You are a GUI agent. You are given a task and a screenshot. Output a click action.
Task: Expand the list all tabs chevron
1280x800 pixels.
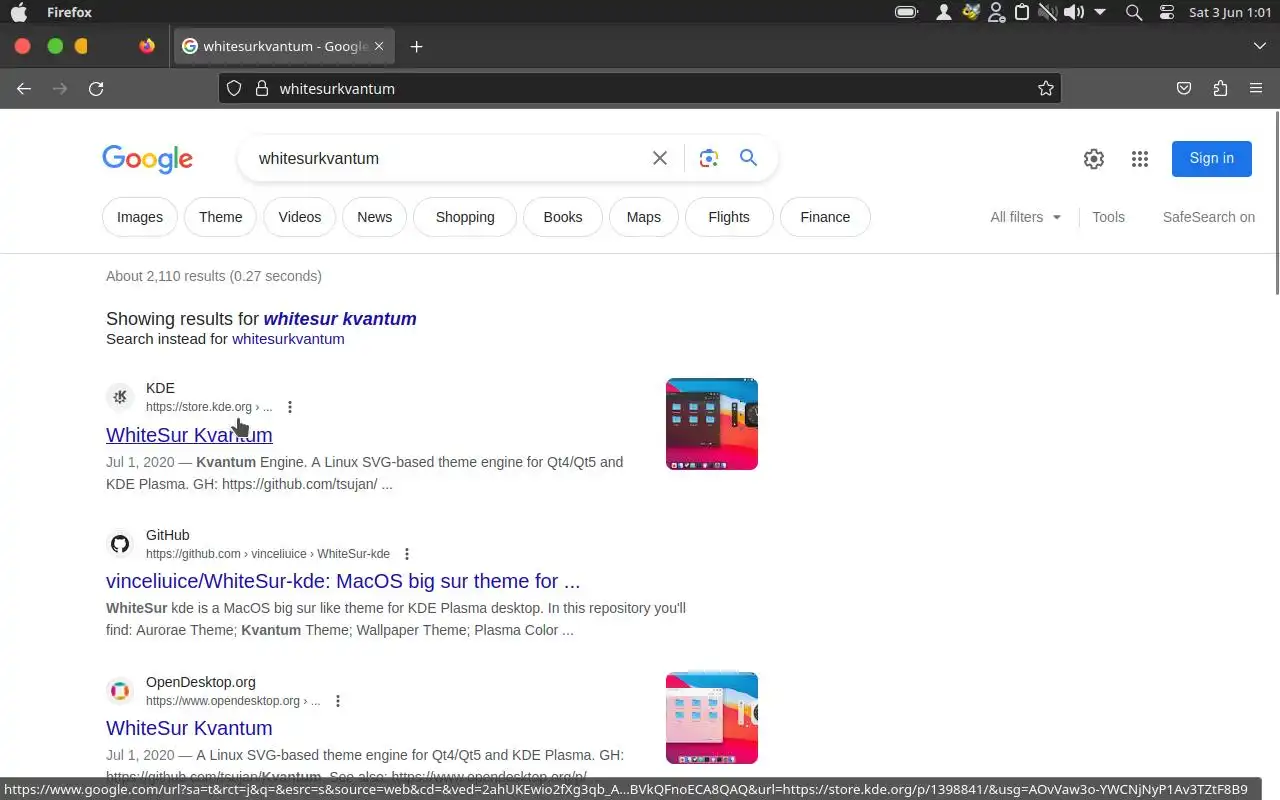[1260, 46]
